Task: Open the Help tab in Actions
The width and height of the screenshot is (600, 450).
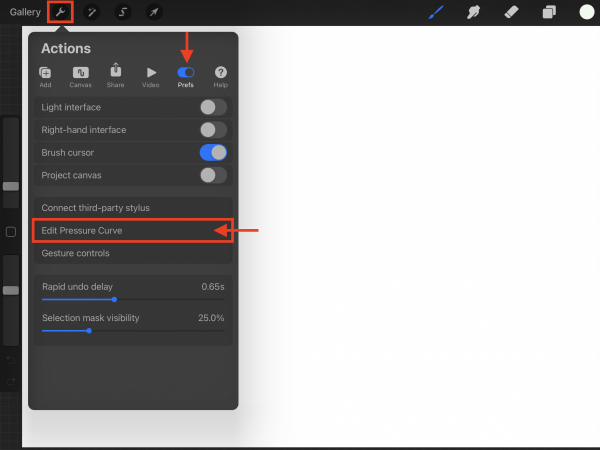Action: [221, 77]
